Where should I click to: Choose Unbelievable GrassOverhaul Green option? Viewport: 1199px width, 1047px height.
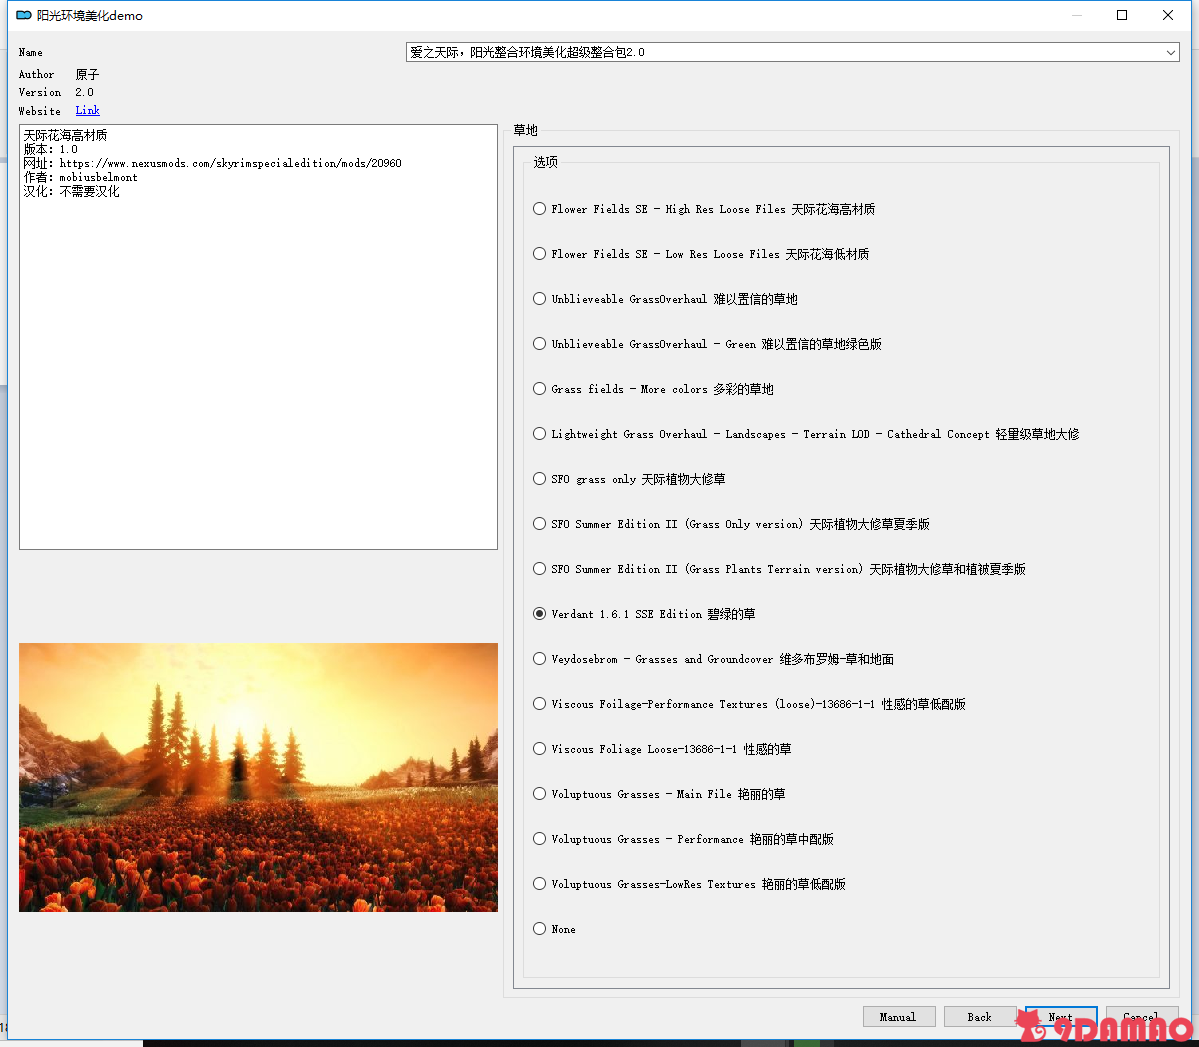[540, 344]
